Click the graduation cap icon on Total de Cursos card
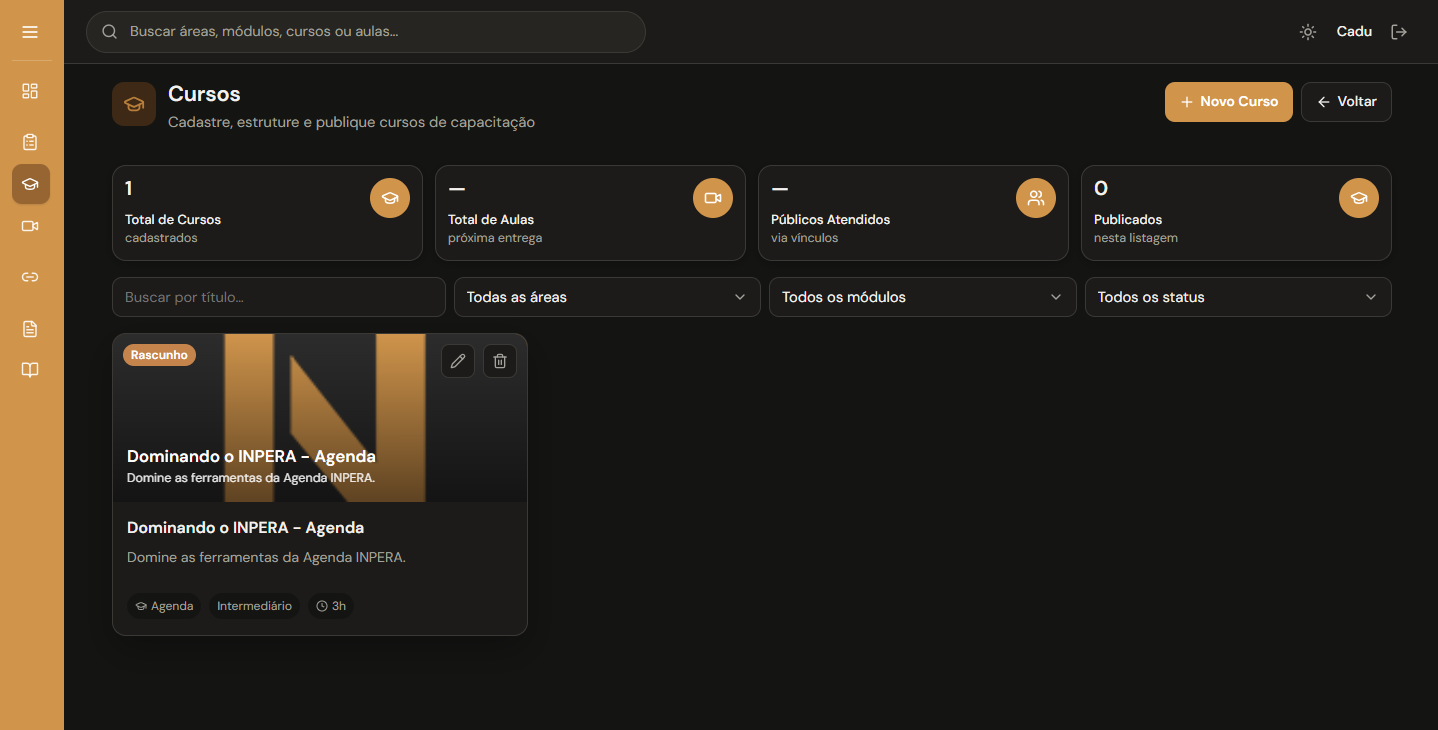Screen dimensions: 1438x730 [x=390, y=198]
